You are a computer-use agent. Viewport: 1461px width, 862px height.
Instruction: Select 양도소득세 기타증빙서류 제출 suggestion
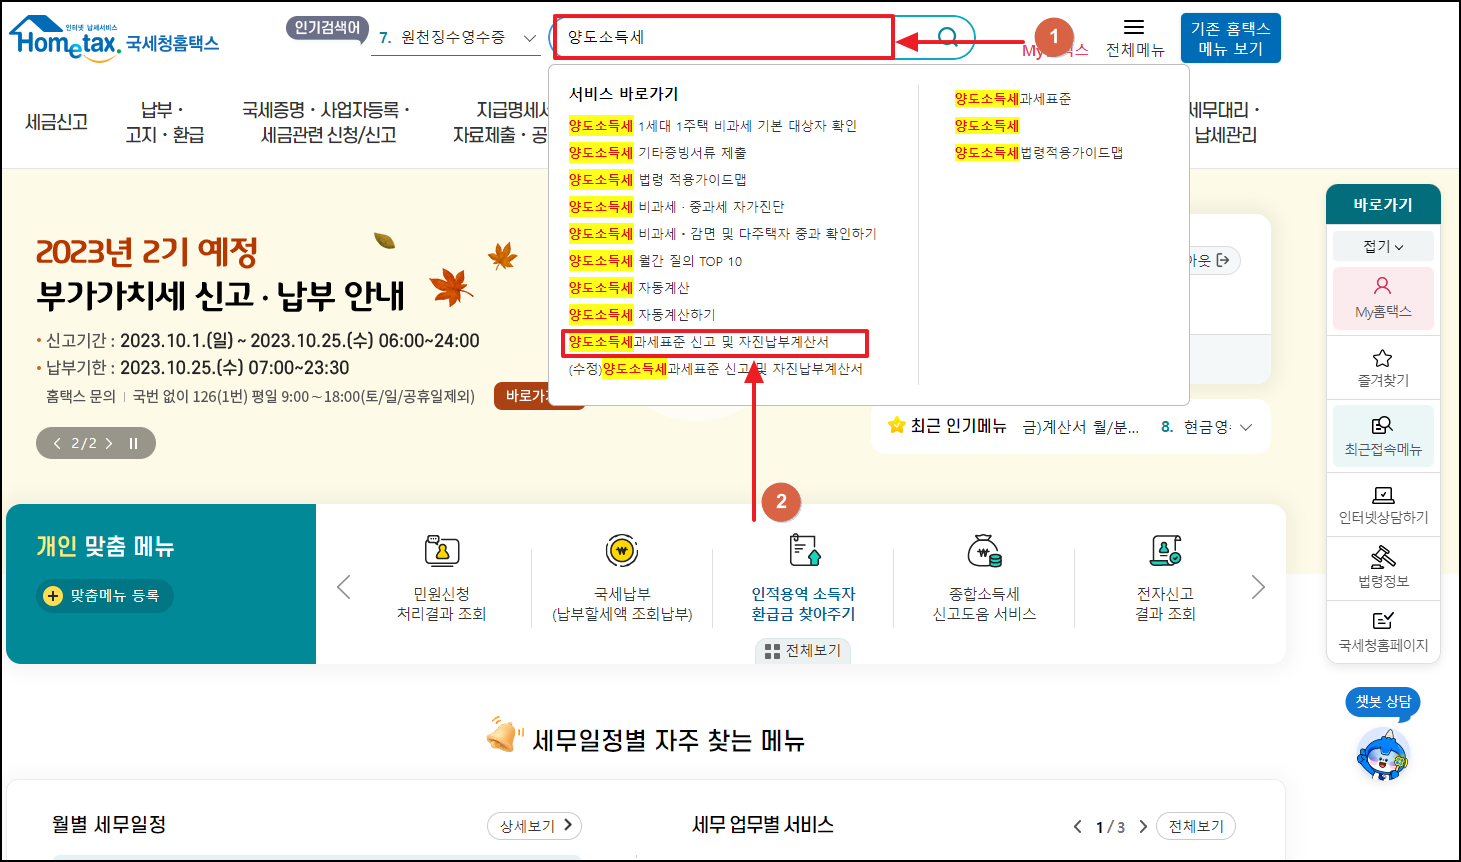coord(658,153)
